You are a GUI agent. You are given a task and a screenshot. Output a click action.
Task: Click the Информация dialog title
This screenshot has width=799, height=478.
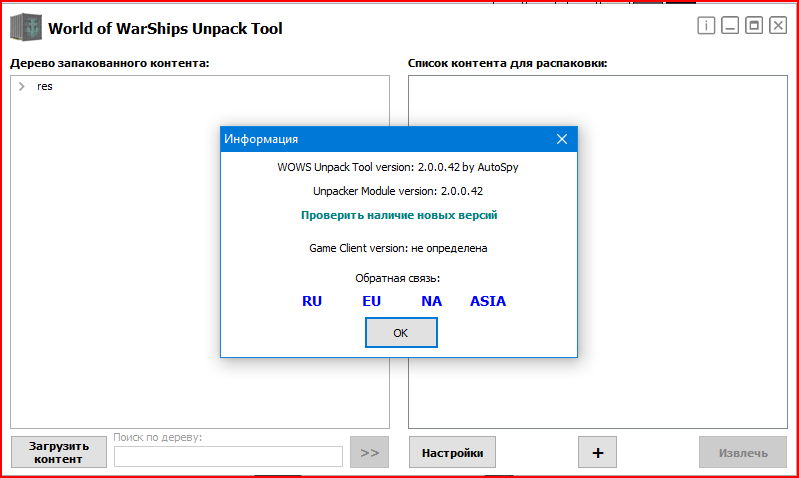[261, 139]
